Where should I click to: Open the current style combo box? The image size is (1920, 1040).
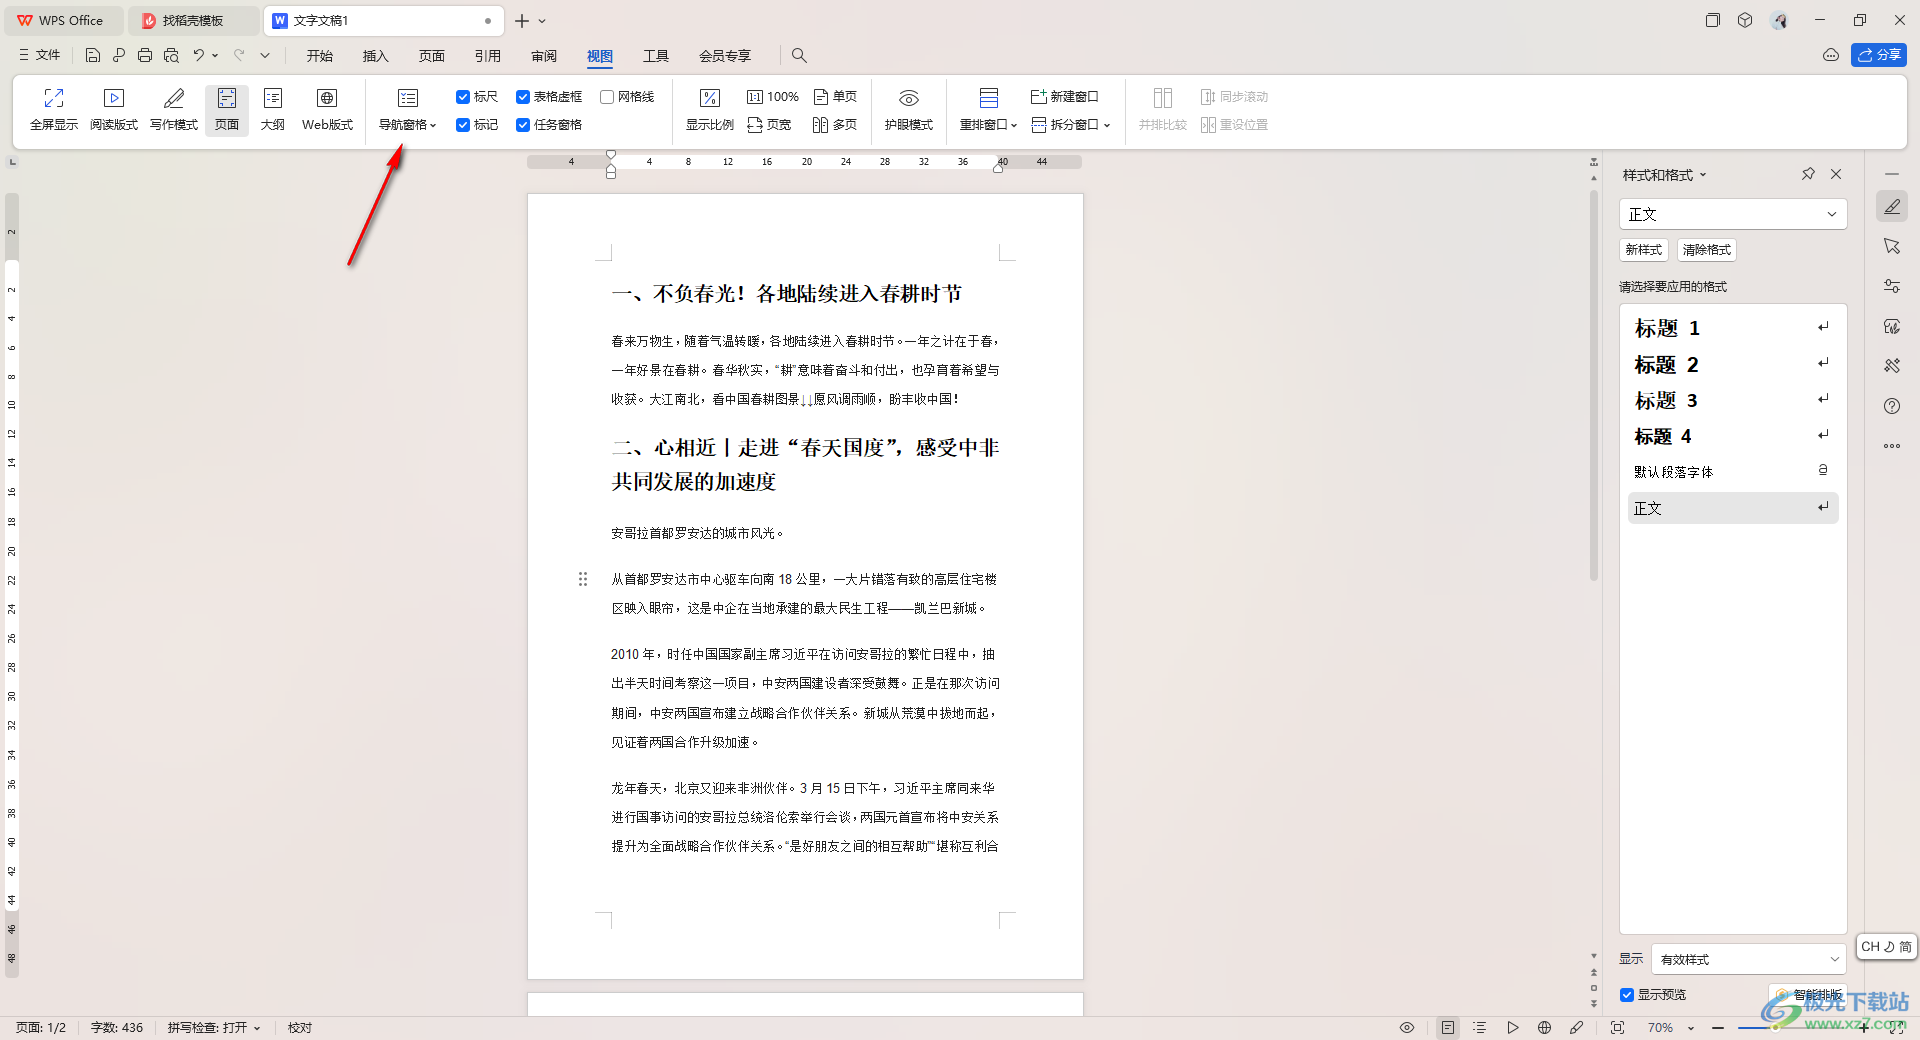[x=1733, y=214]
